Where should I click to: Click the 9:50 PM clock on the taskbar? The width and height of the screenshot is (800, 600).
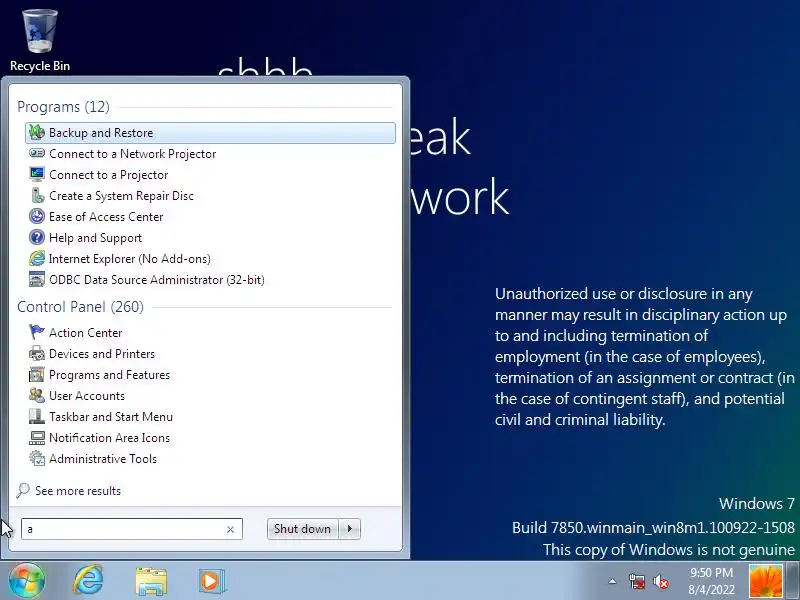711,572
